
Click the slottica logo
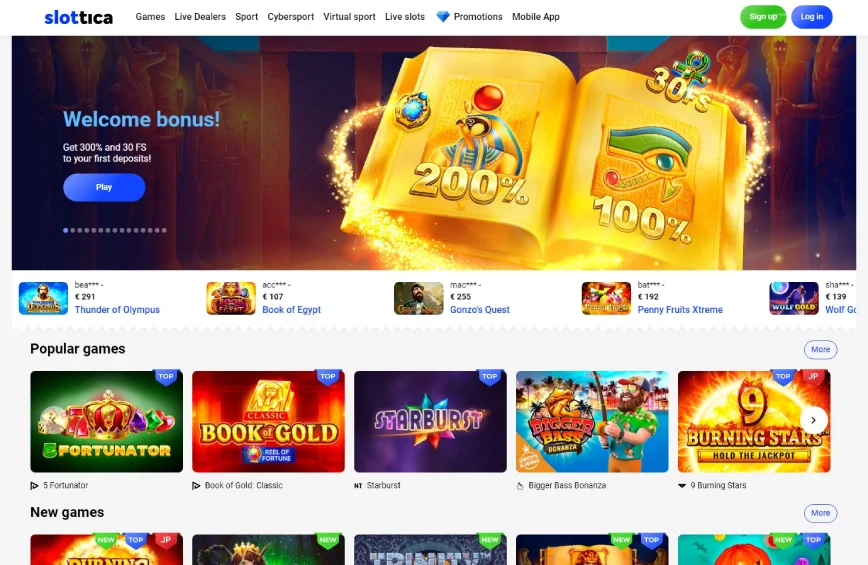click(x=79, y=17)
